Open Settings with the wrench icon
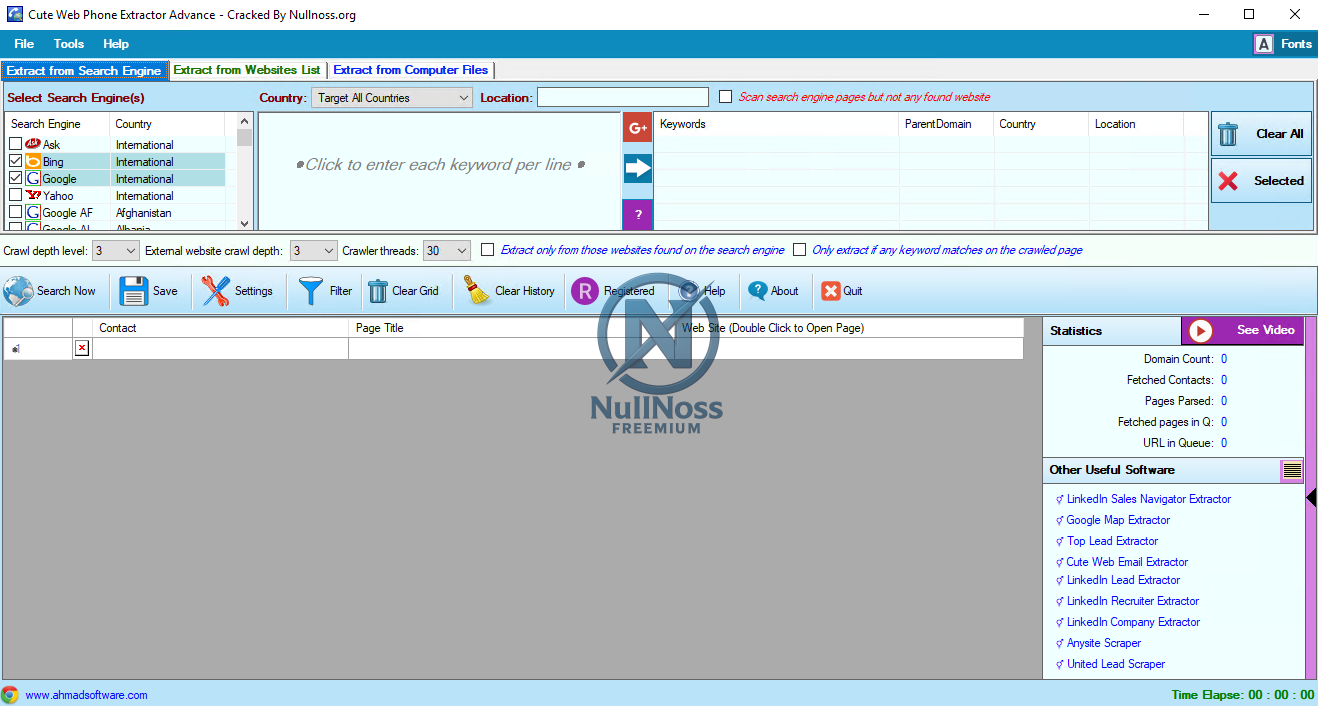 215,291
